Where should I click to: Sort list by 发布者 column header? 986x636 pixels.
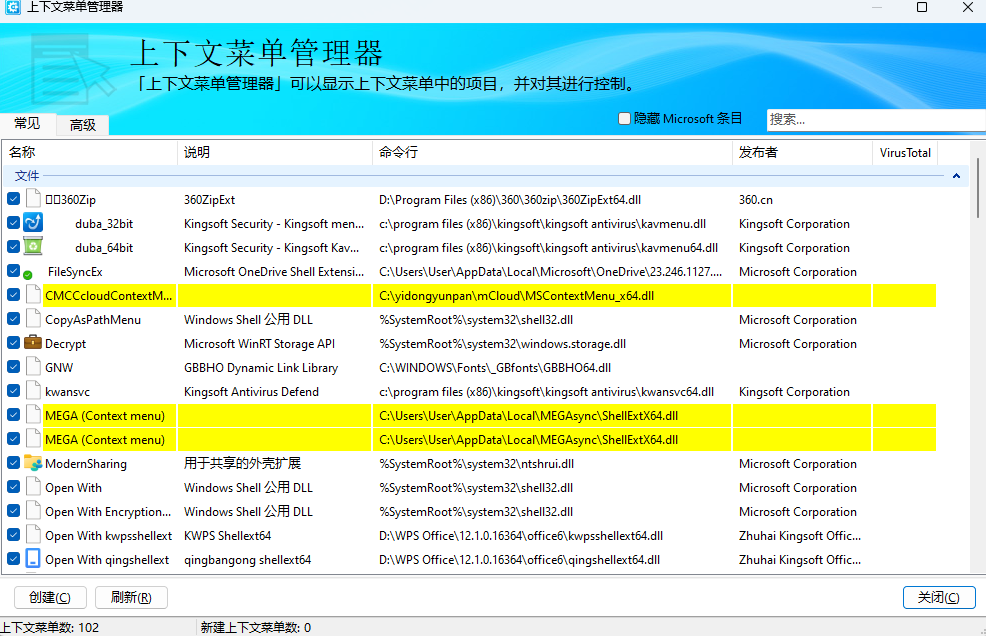coord(800,153)
